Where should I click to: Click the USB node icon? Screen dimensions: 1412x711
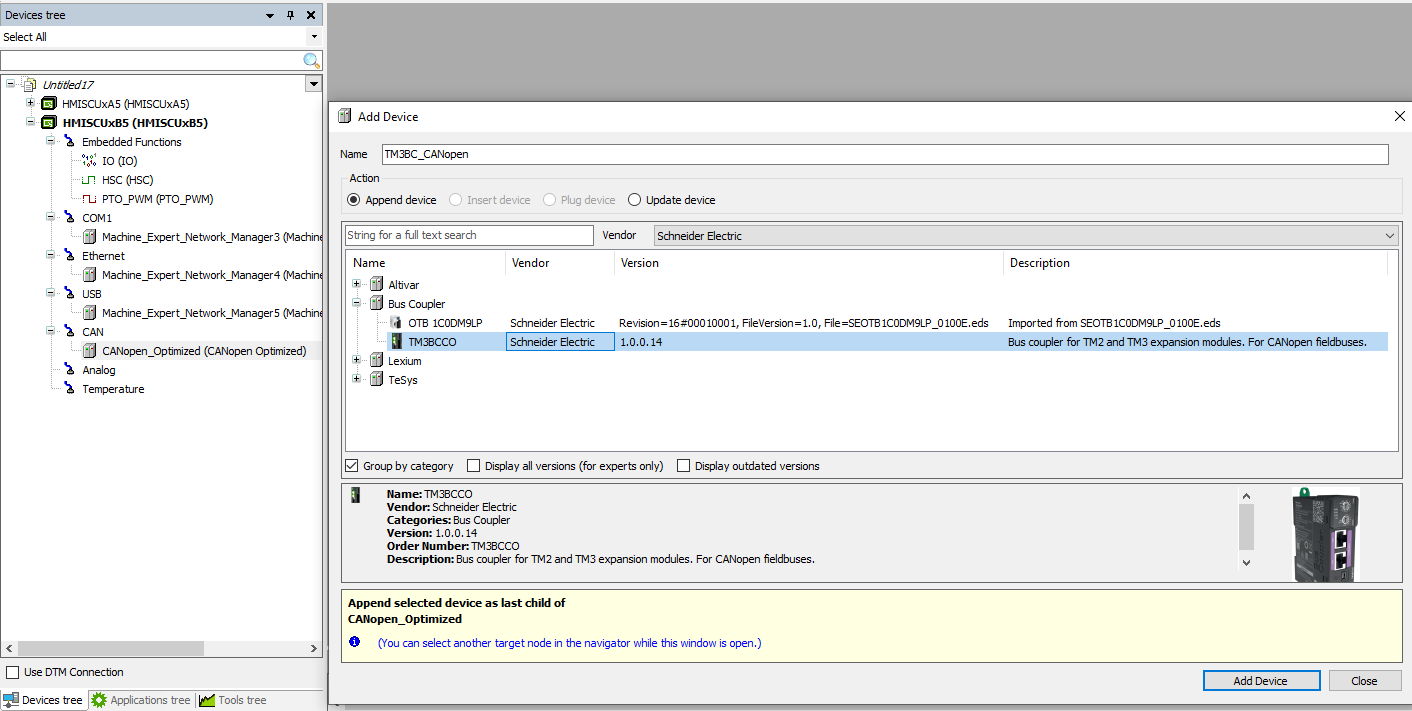pyautogui.click(x=69, y=294)
